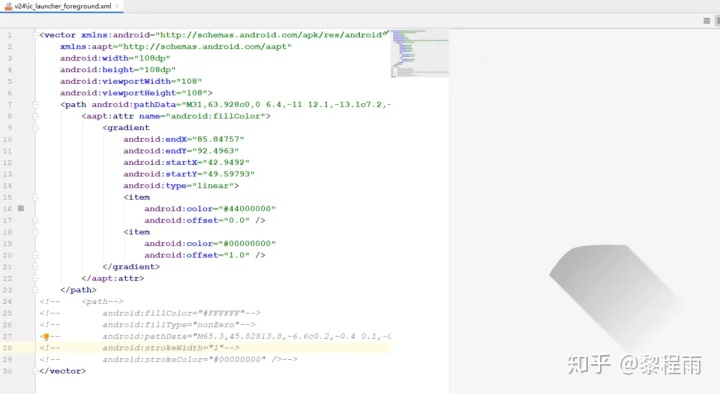720x394 pixels.
Task: Click the android:pathData value on line 7
Action: (x=287, y=105)
